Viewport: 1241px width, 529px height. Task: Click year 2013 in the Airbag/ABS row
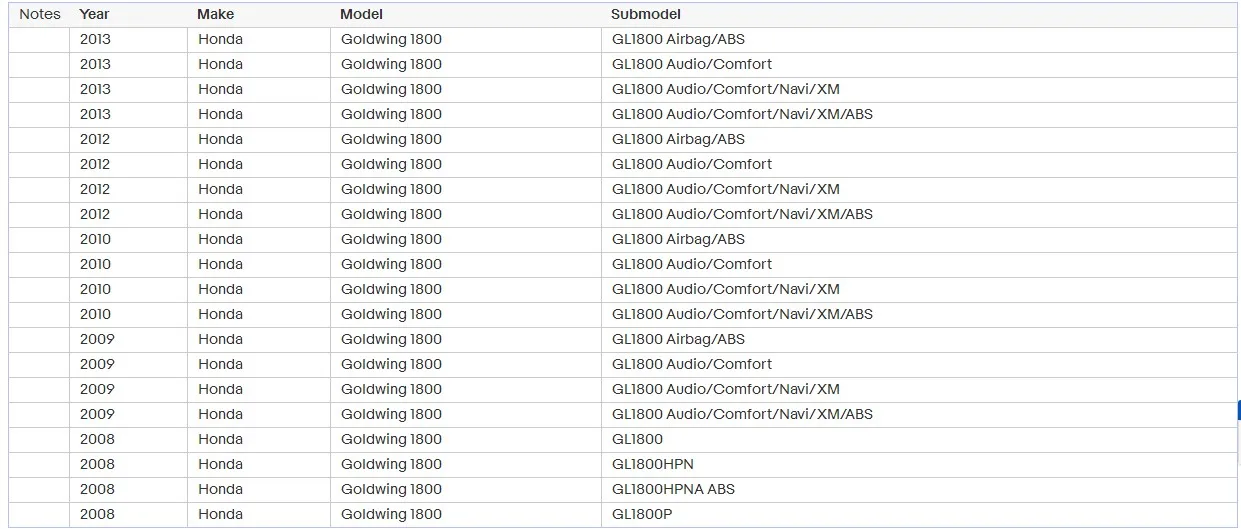pos(96,39)
